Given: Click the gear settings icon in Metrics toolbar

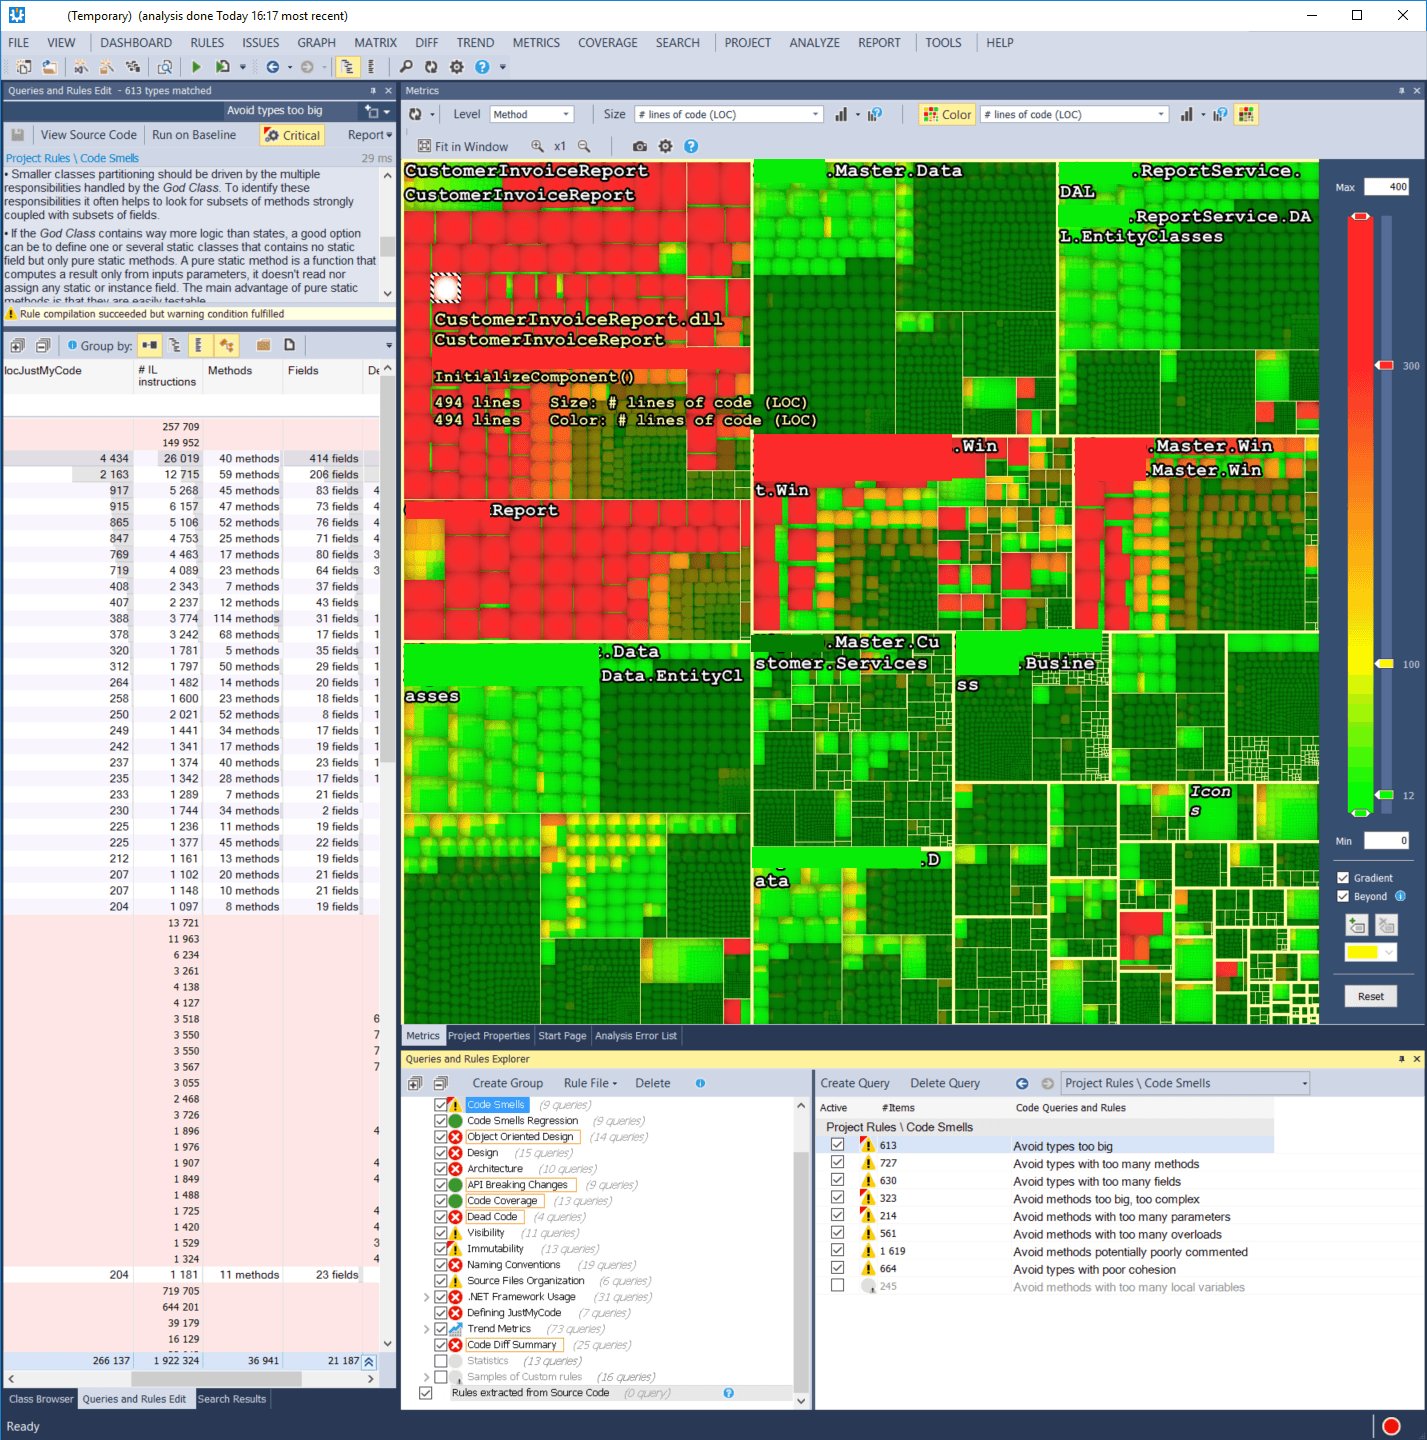Looking at the screenshot, I should click(x=665, y=146).
